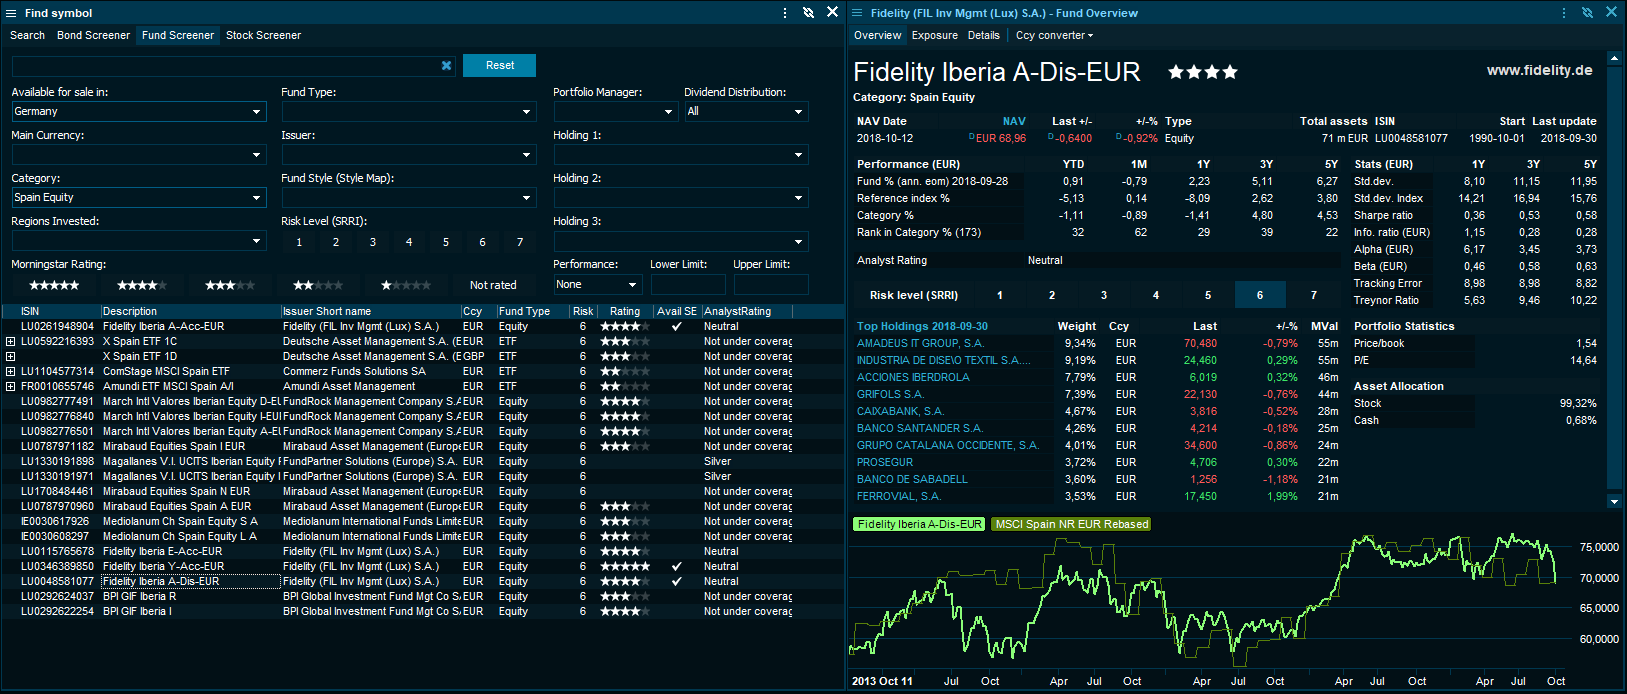The height and width of the screenshot is (694, 1627).
Task: Expand the ComStage MSCI Spain ETF row
Action: point(10,371)
